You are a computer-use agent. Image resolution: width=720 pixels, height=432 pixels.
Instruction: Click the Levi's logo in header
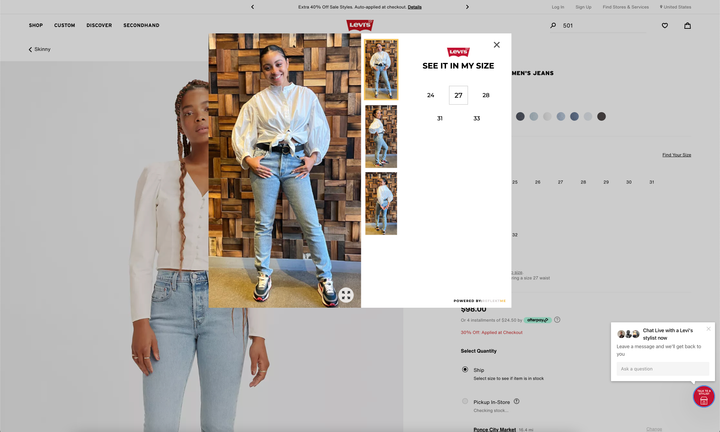tap(360, 25)
